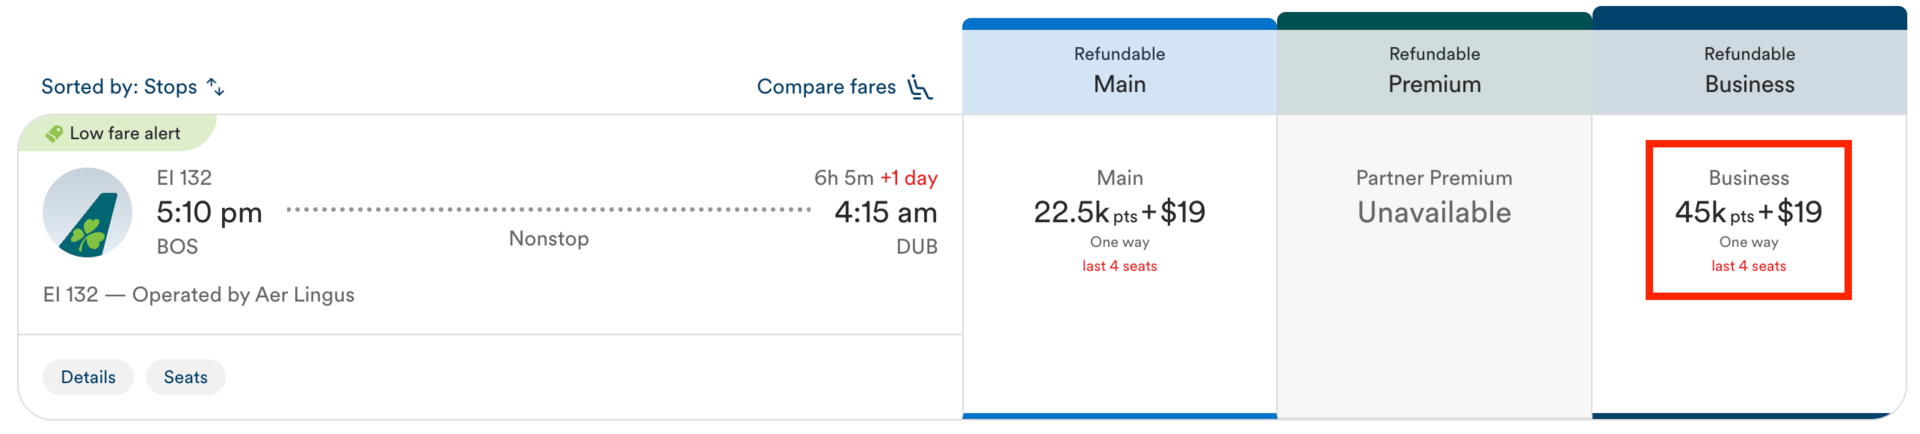Select the Refundable Main fare column header

click(x=1119, y=70)
